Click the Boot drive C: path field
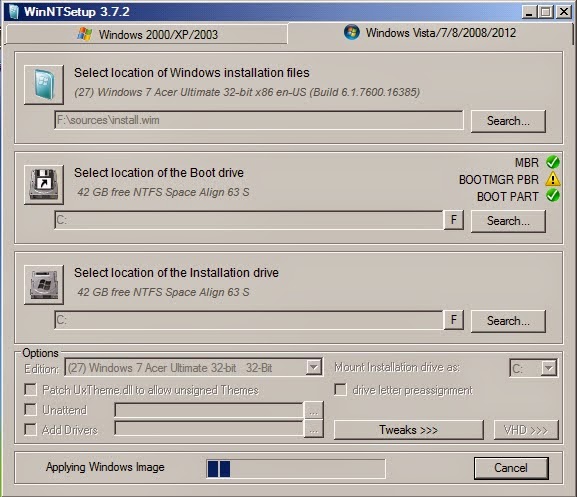This screenshot has width=577, height=497. coord(248,220)
